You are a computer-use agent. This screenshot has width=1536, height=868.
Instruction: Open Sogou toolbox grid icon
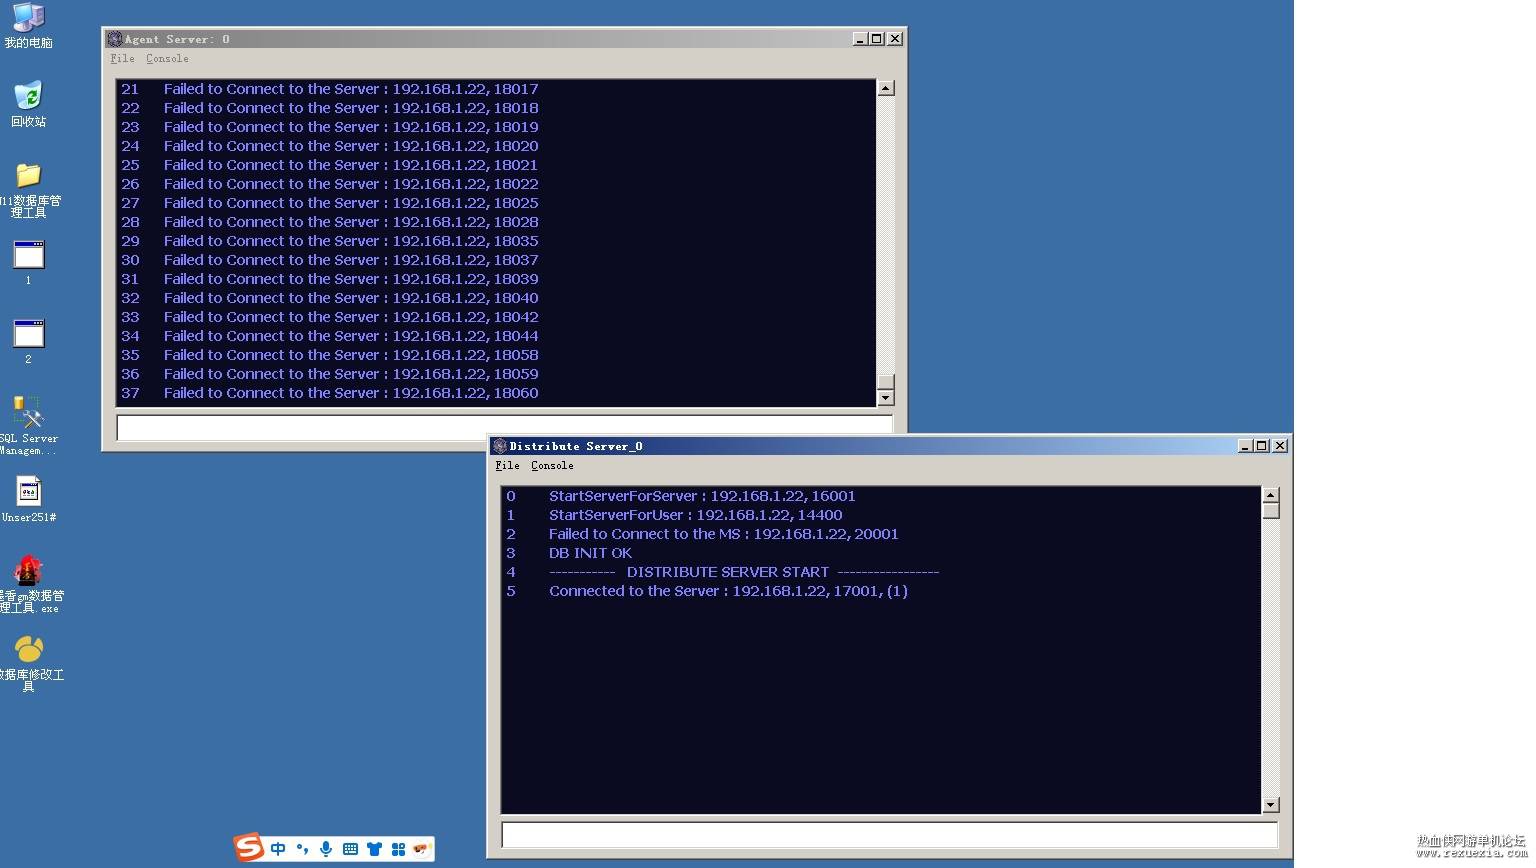point(398,849)
